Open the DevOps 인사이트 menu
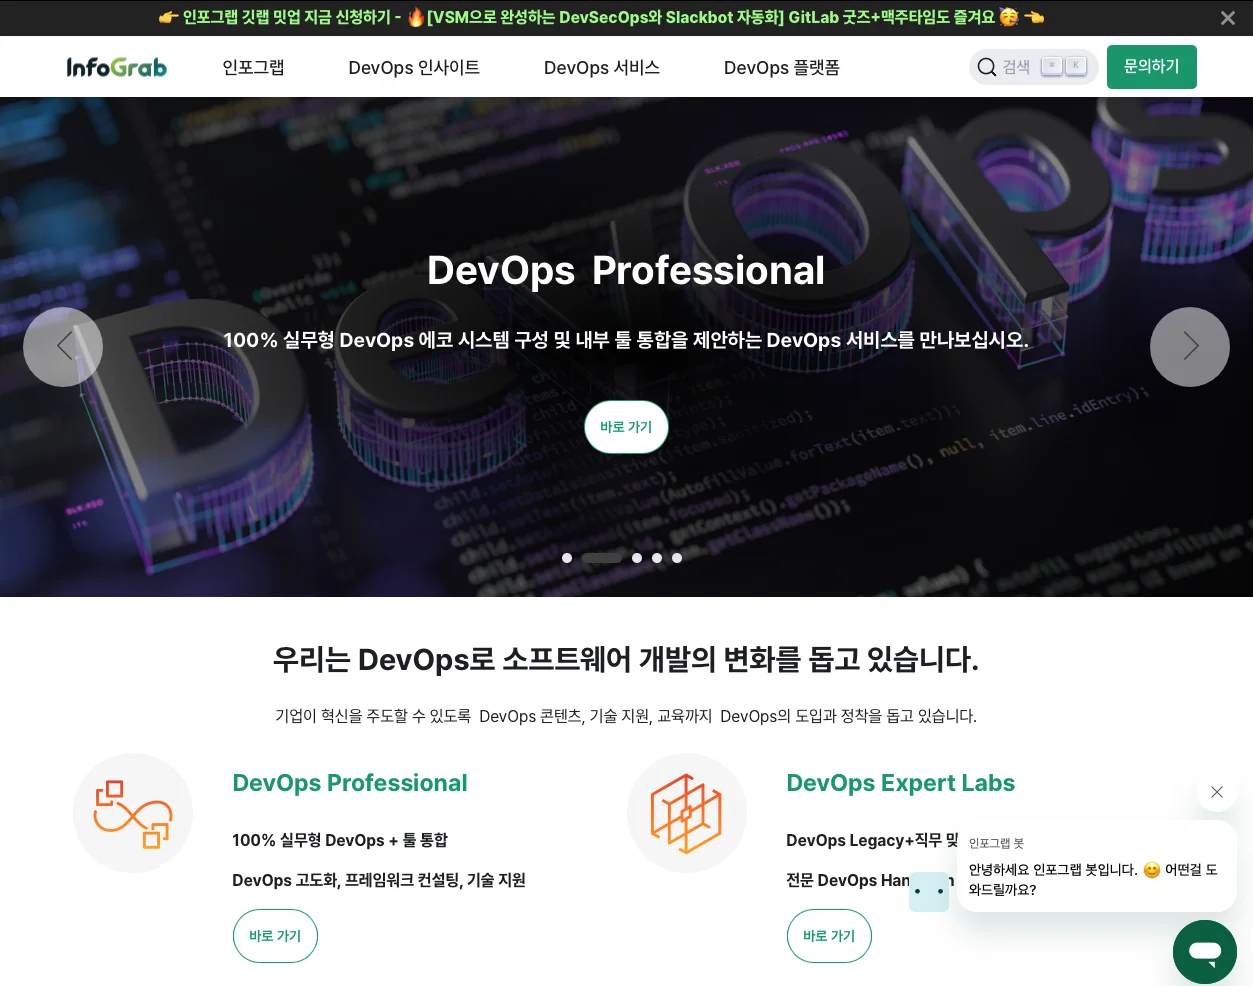1253x986 pixels. click(x=414, y=67)
